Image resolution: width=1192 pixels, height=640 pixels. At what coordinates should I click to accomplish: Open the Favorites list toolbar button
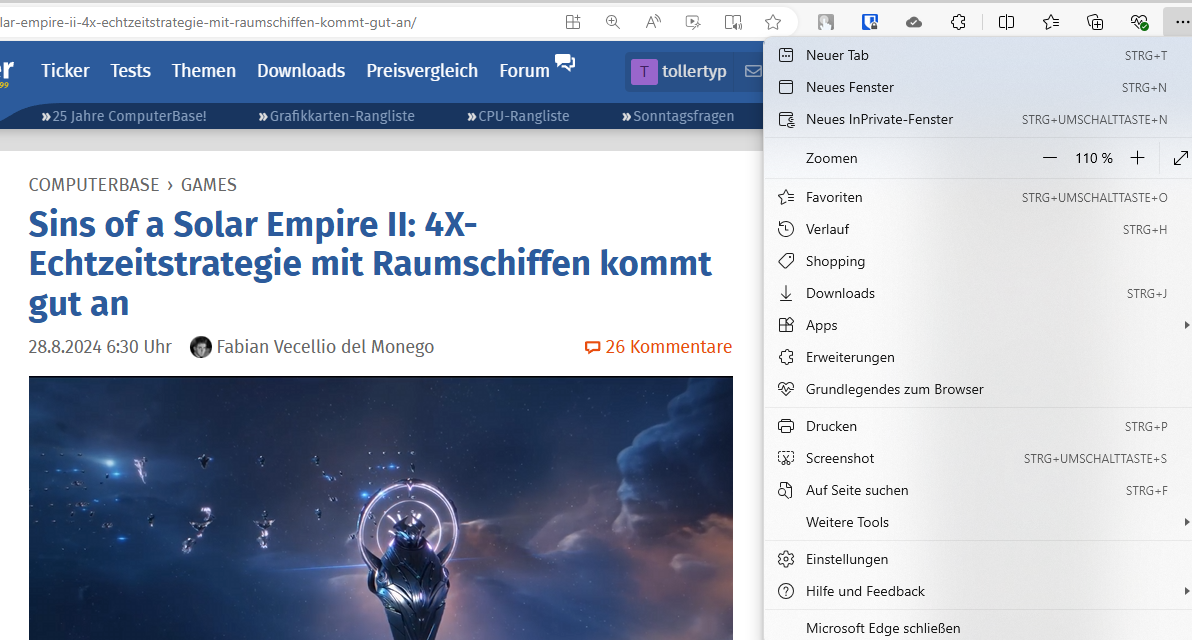pos(1051,22)
